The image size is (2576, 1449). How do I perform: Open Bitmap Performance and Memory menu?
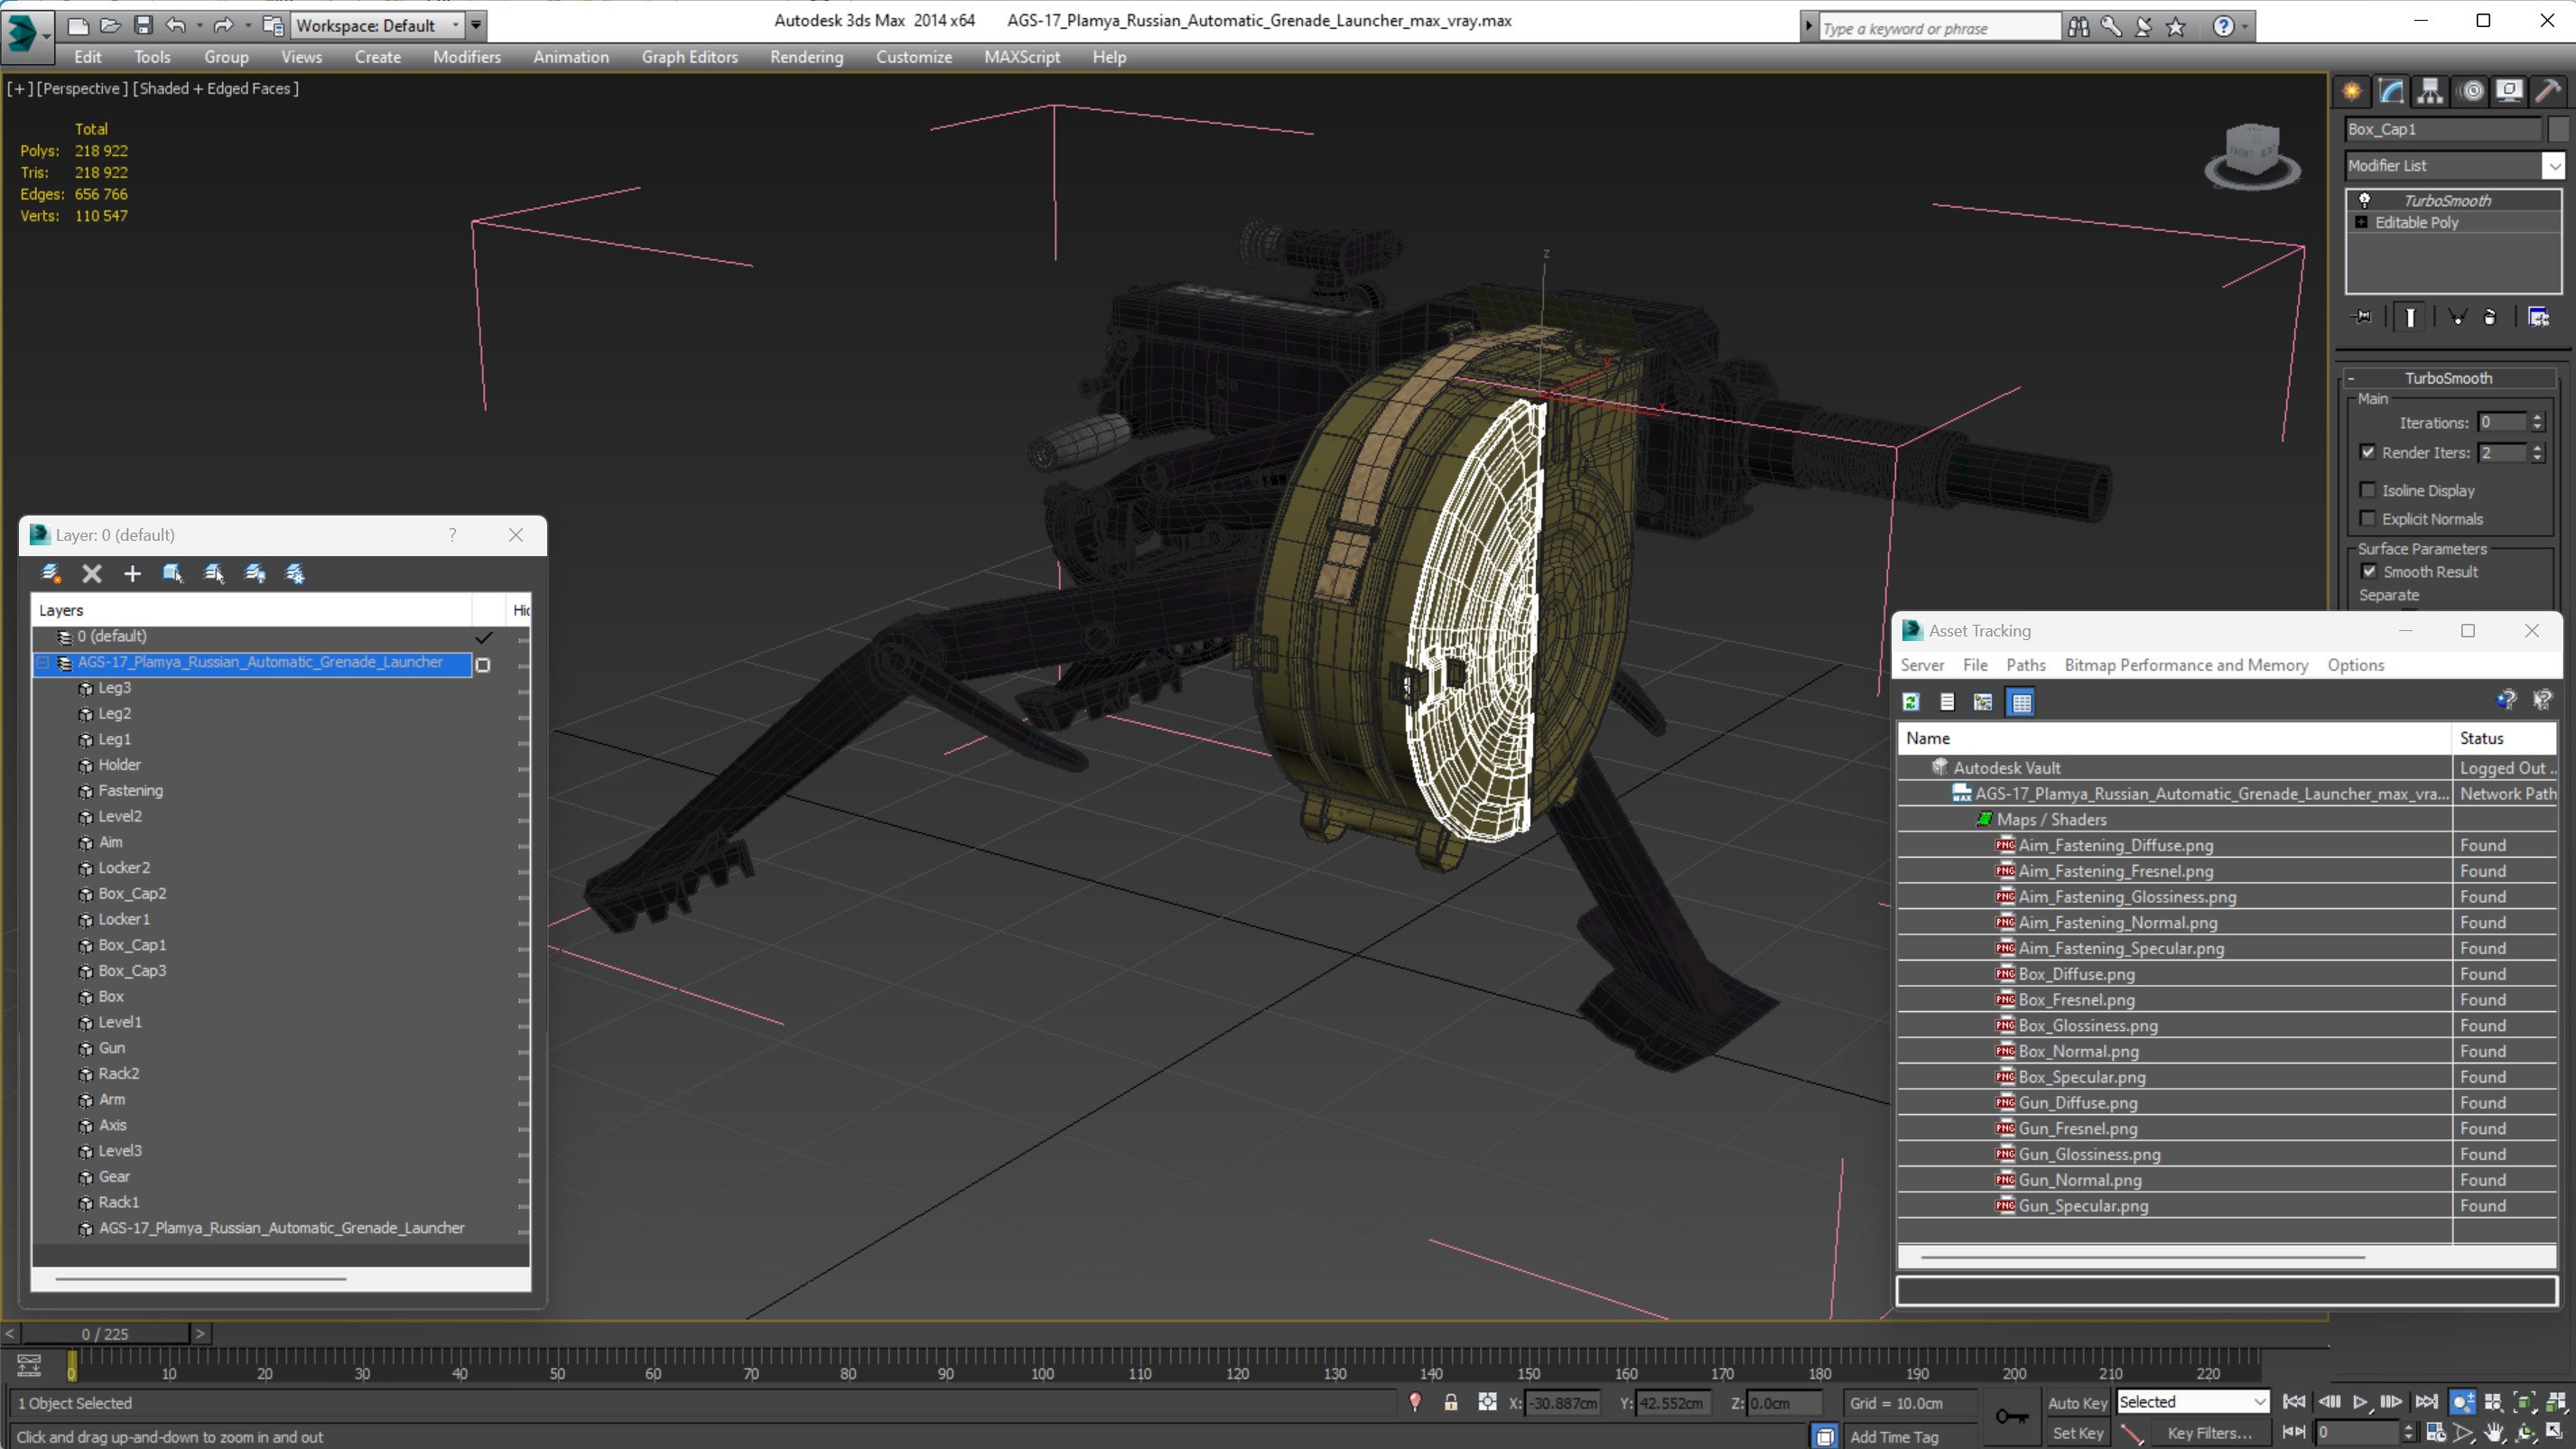(2186, 665)
